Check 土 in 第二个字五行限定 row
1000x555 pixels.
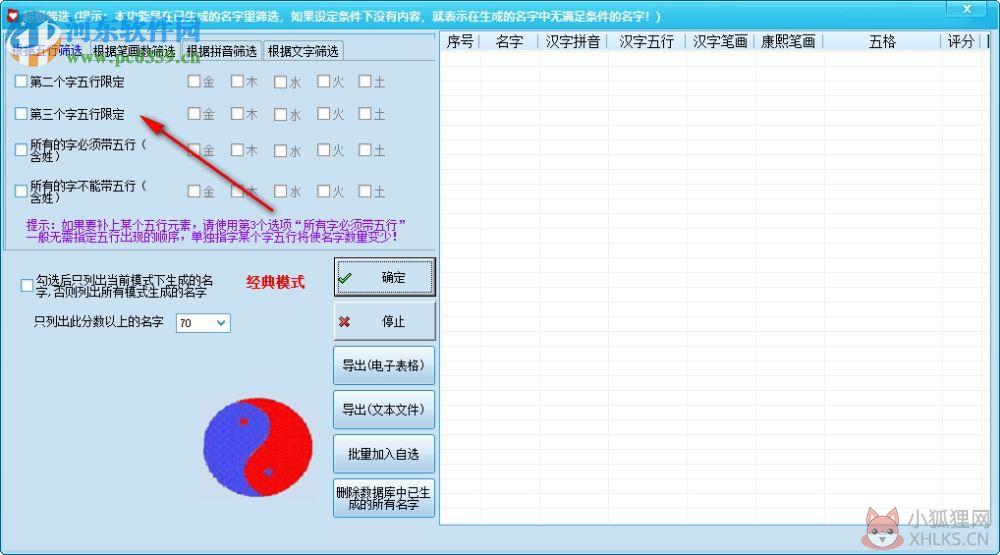click(365, 81)
